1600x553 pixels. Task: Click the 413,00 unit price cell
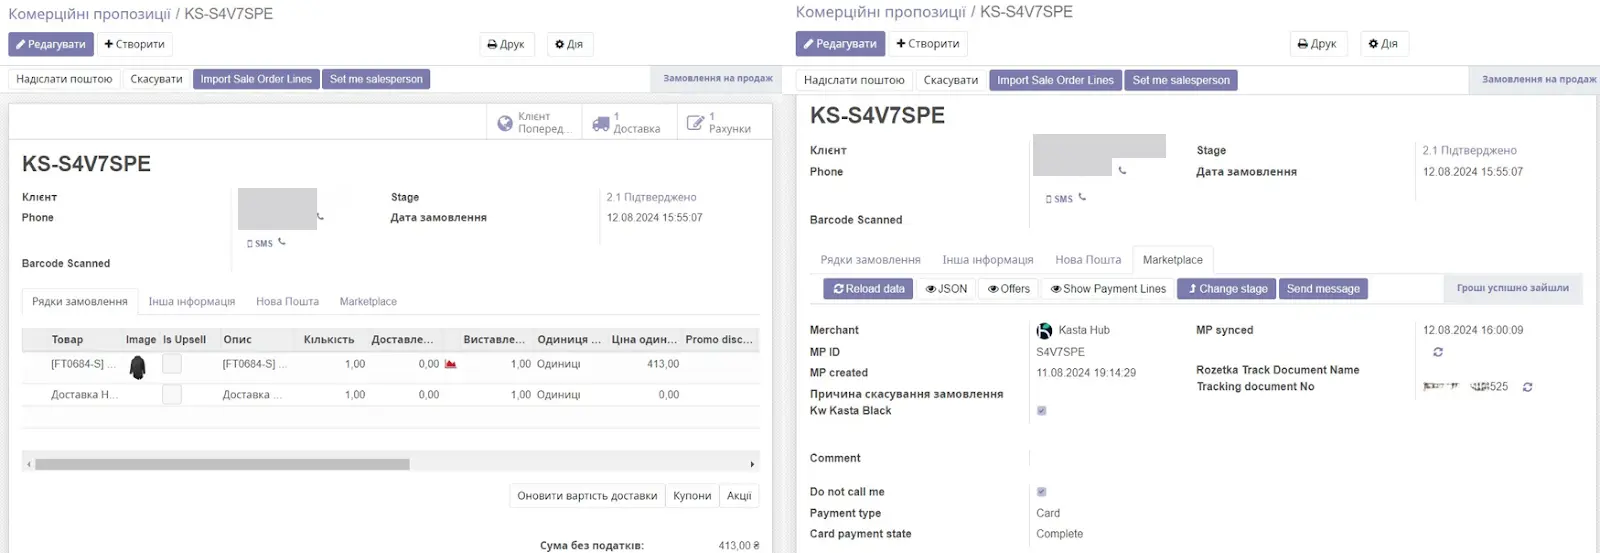[x=663, y=364]
